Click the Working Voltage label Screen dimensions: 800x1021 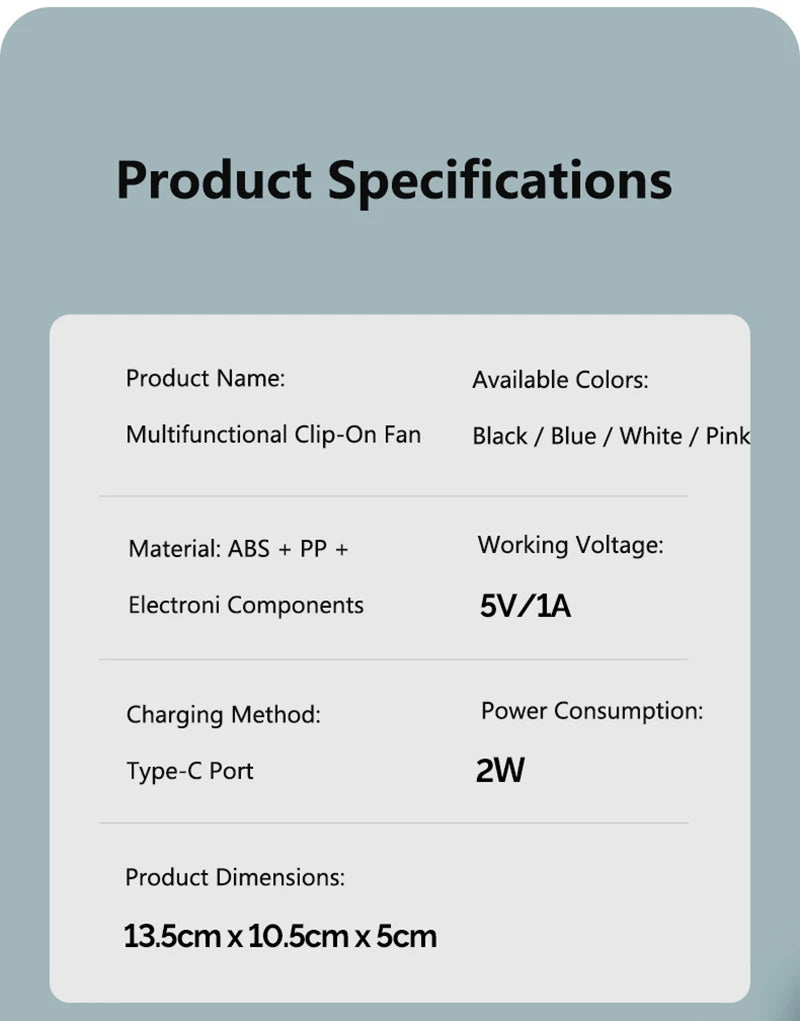(x=570, y=545)
